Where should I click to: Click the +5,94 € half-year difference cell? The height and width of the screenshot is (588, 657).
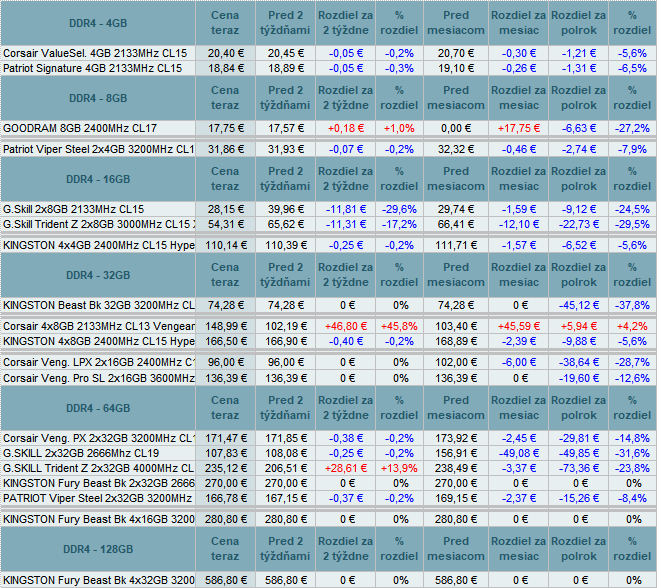579,326
